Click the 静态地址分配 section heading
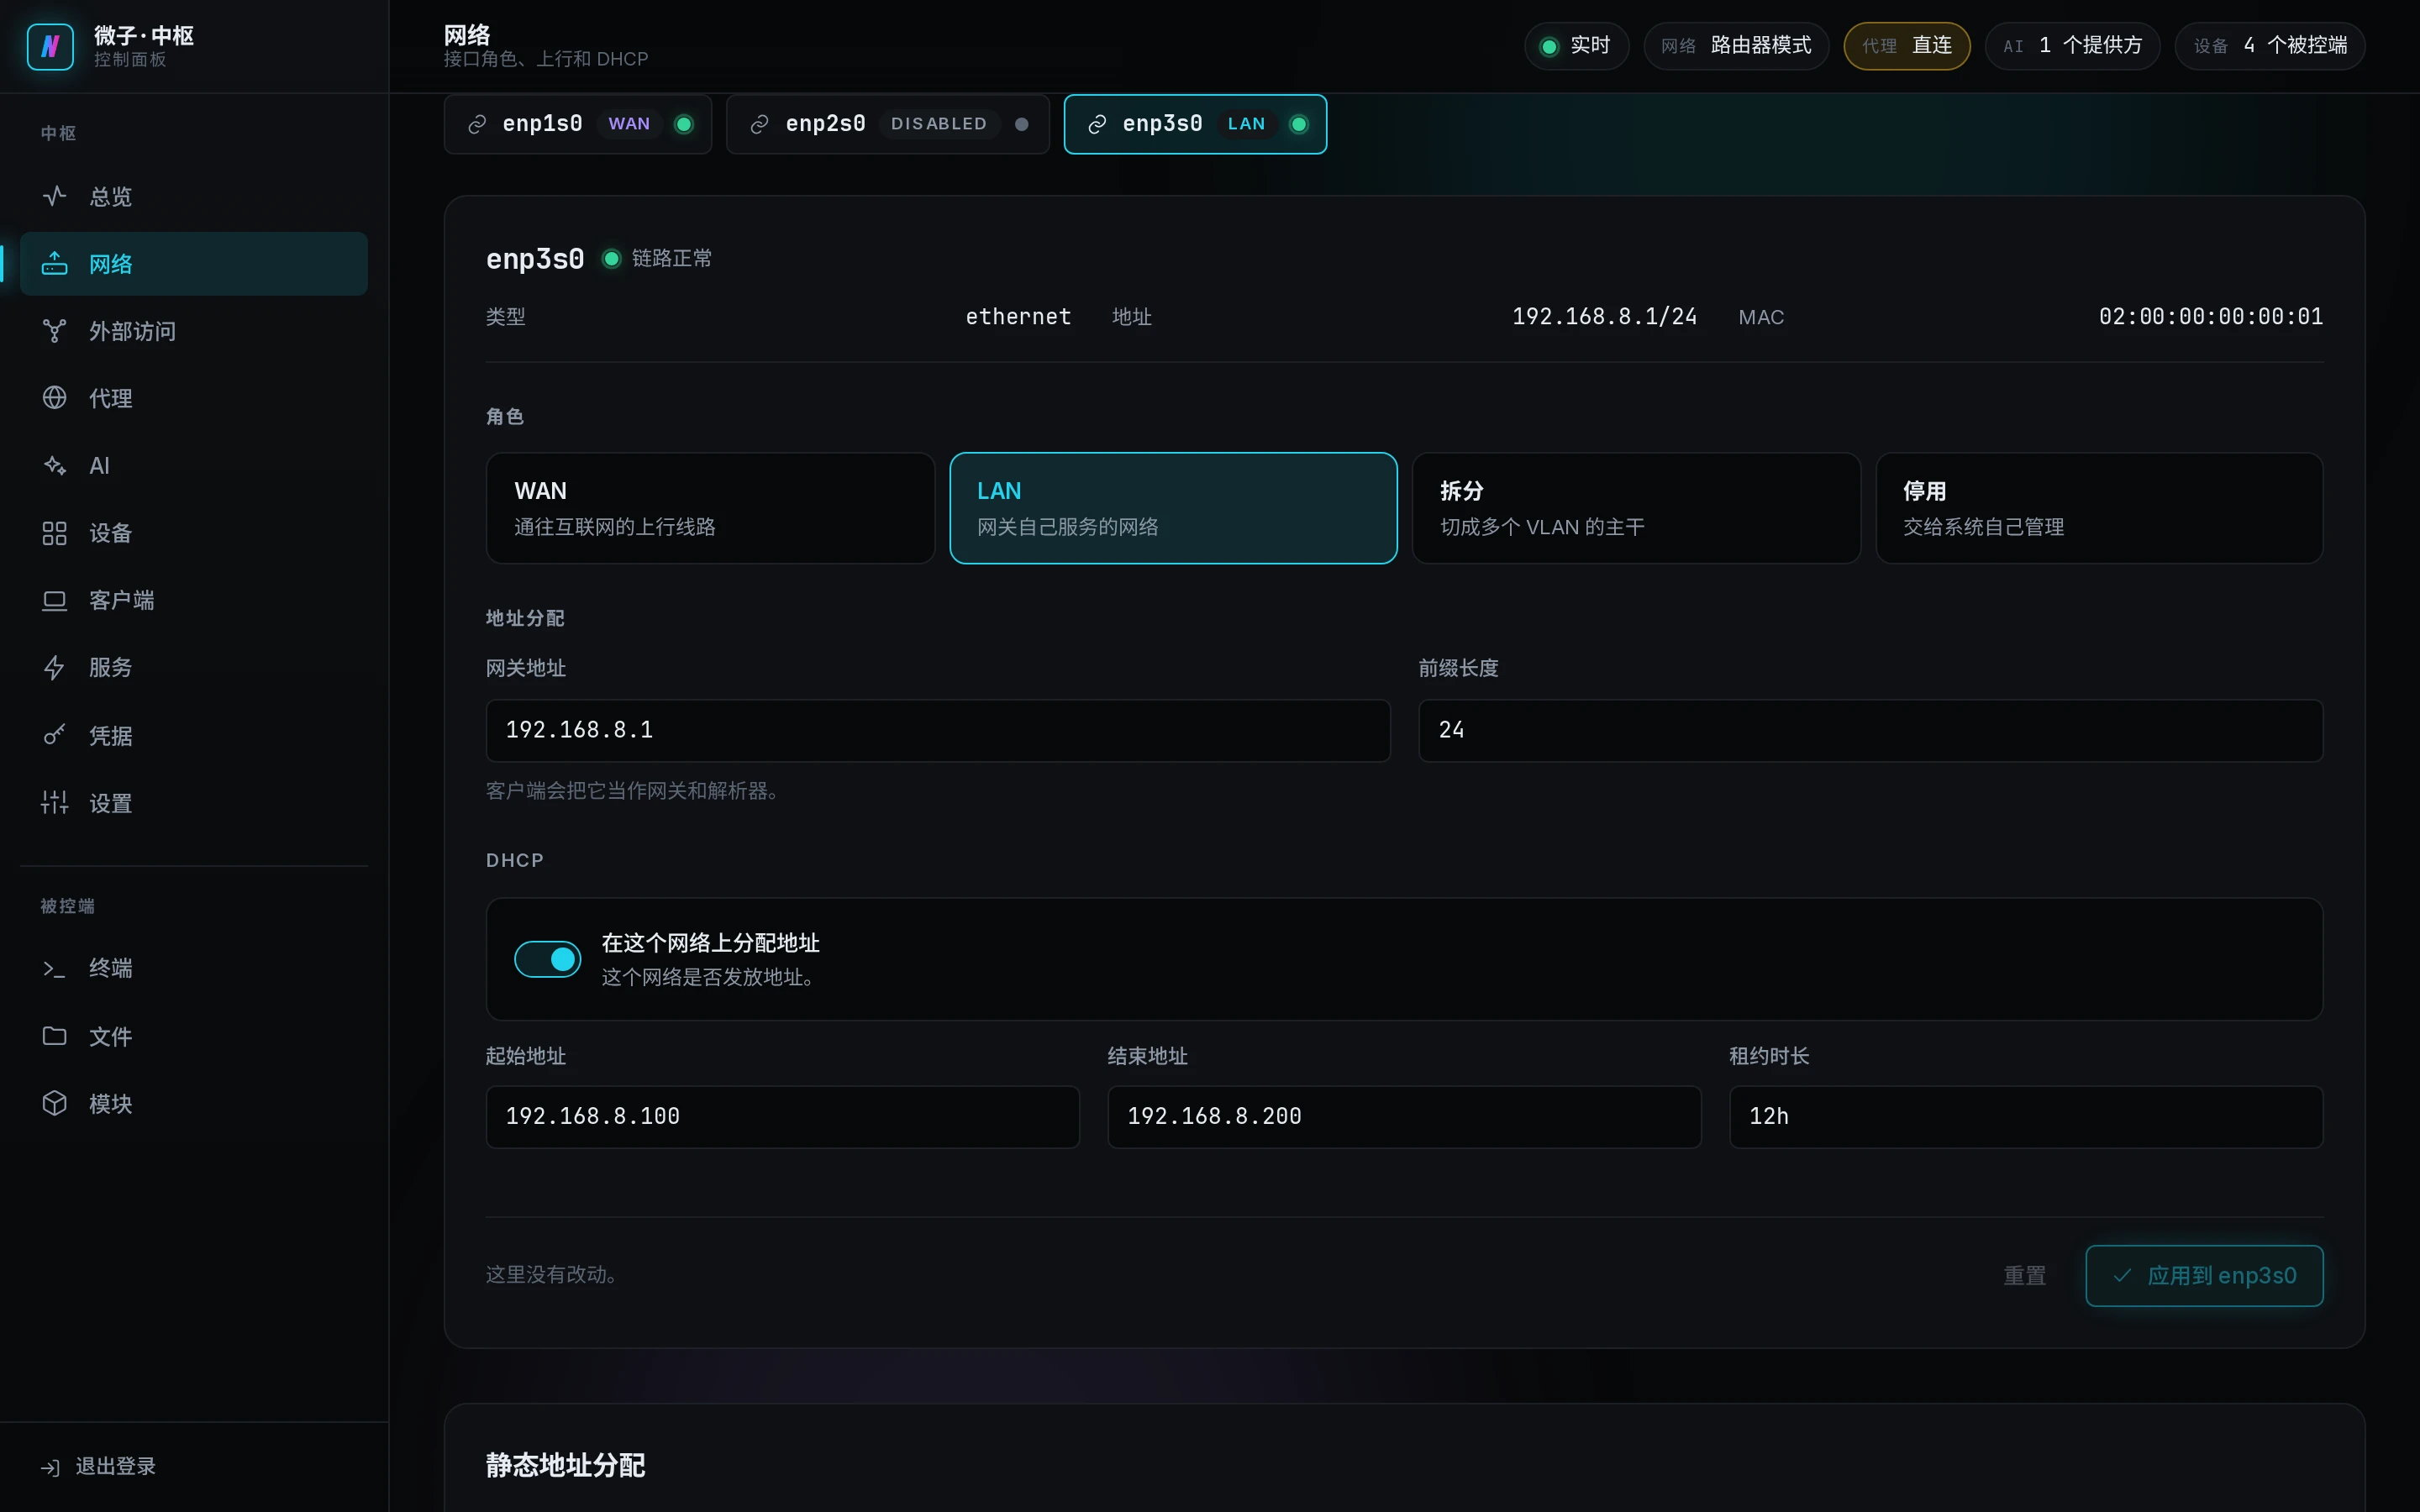The width and height of the screenshot is (2420, 1512). tap(565, 1465)
